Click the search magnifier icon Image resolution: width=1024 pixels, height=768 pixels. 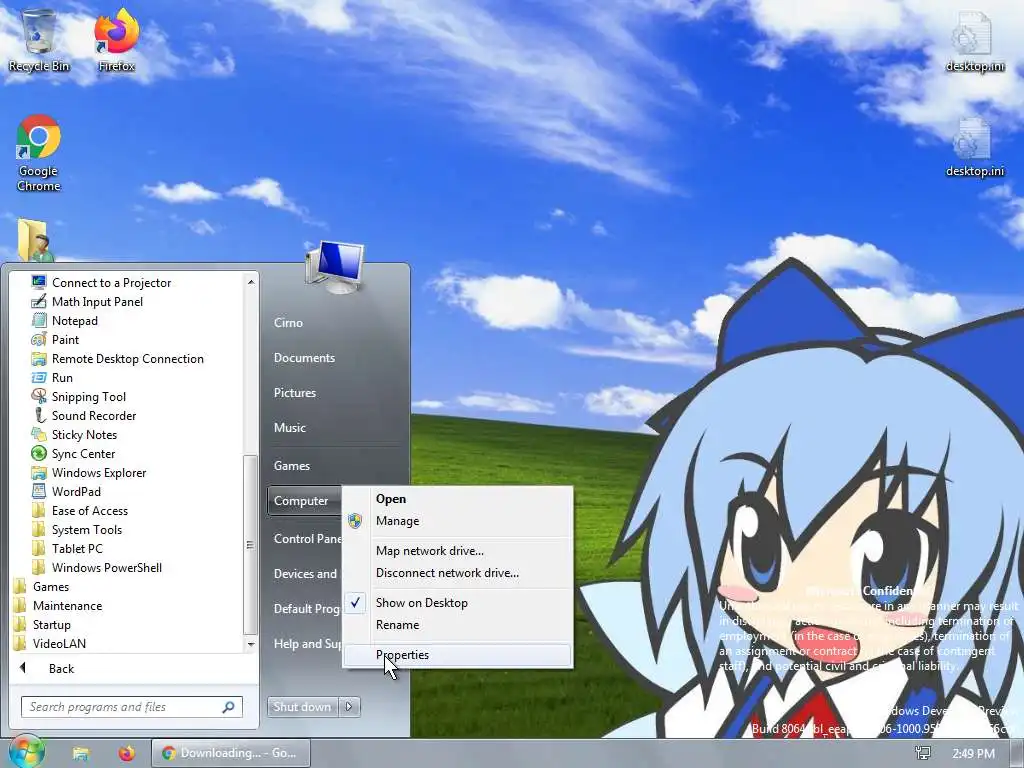[x=228, y=707]
